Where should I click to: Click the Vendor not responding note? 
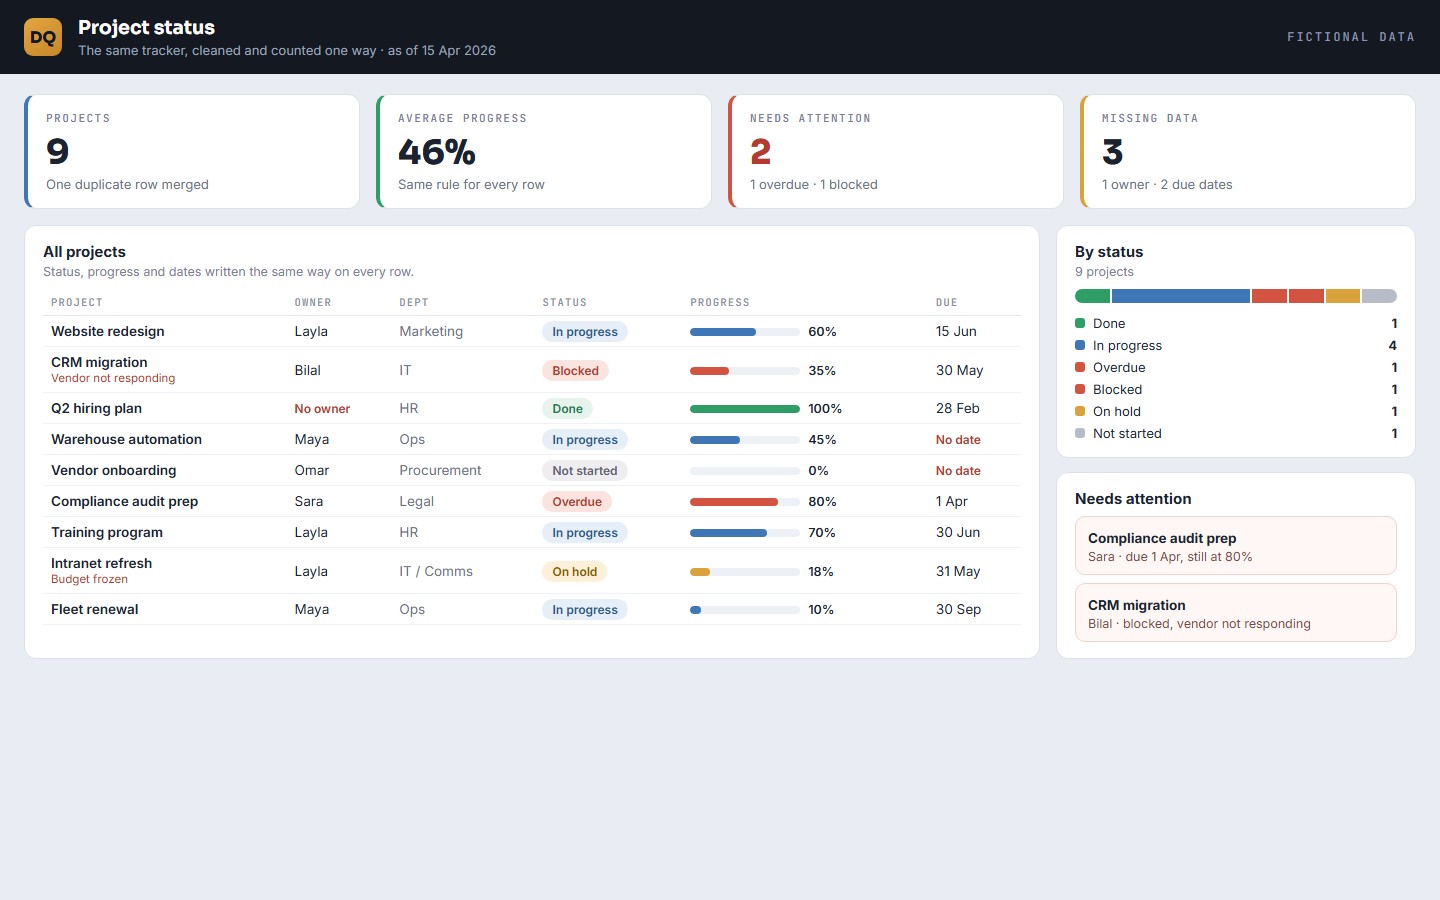(x=113, y=379)
